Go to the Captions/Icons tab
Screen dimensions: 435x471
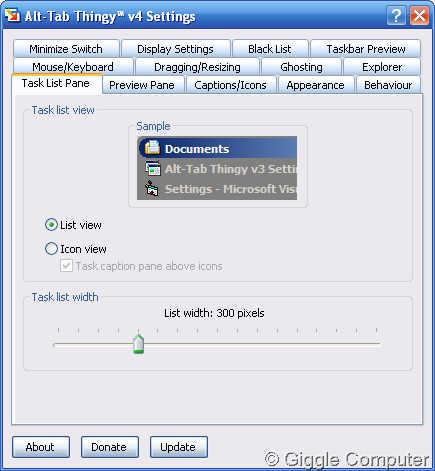click(231, 85)
